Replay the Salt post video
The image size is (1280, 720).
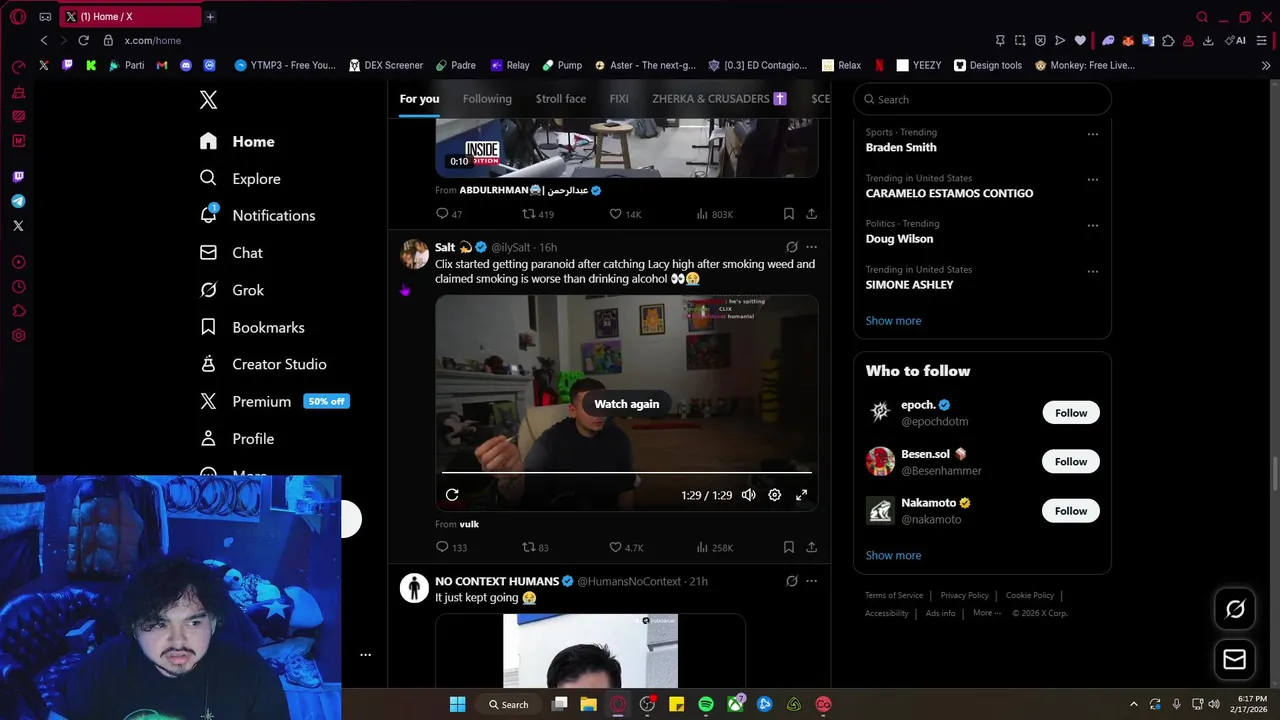click(452, 495)
